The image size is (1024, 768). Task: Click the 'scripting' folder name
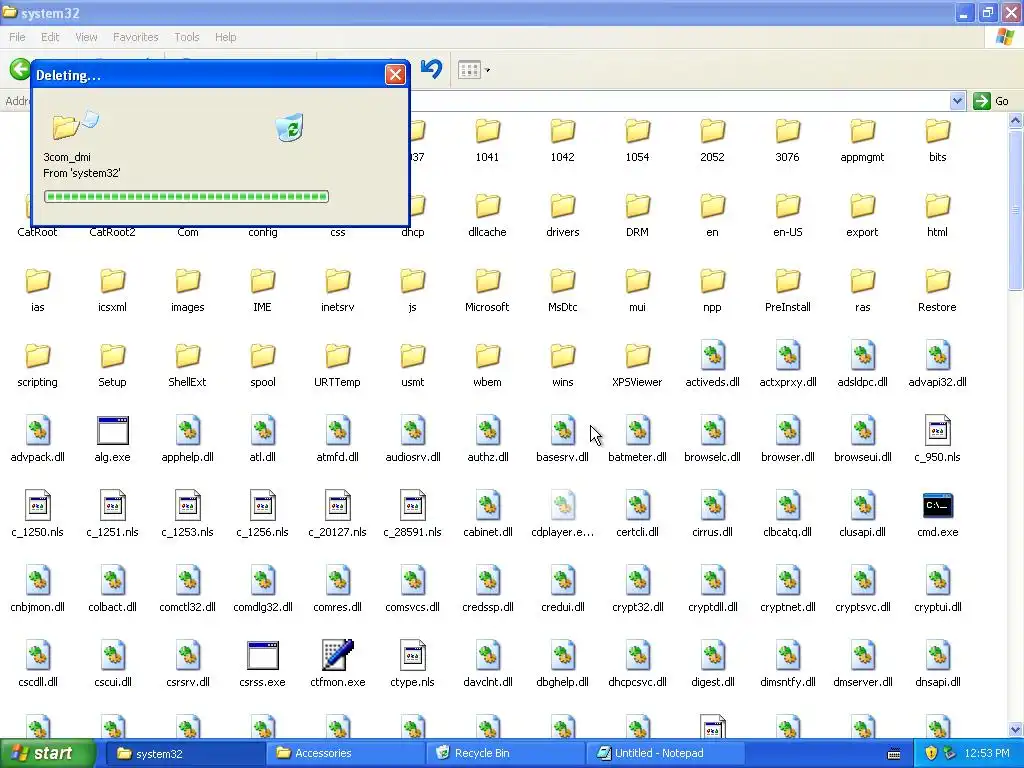click(37, 382)
